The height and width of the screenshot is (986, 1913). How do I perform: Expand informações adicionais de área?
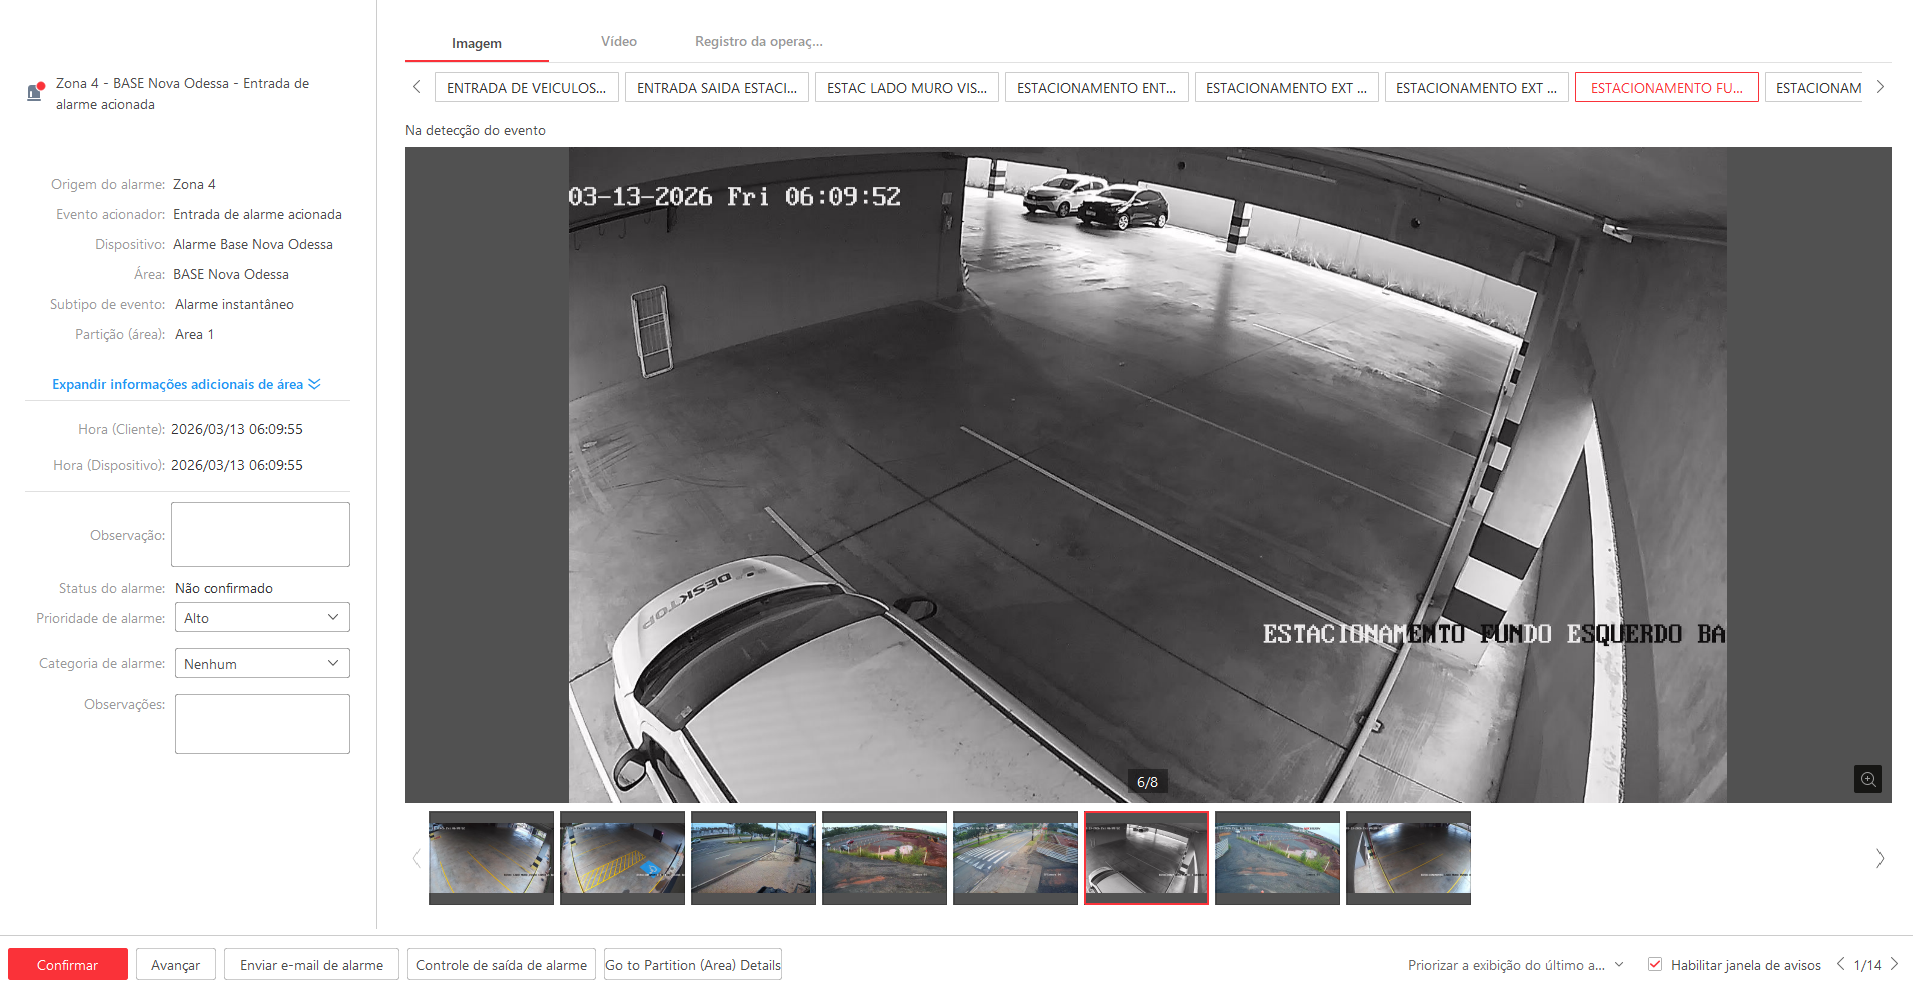click(186, 384)
